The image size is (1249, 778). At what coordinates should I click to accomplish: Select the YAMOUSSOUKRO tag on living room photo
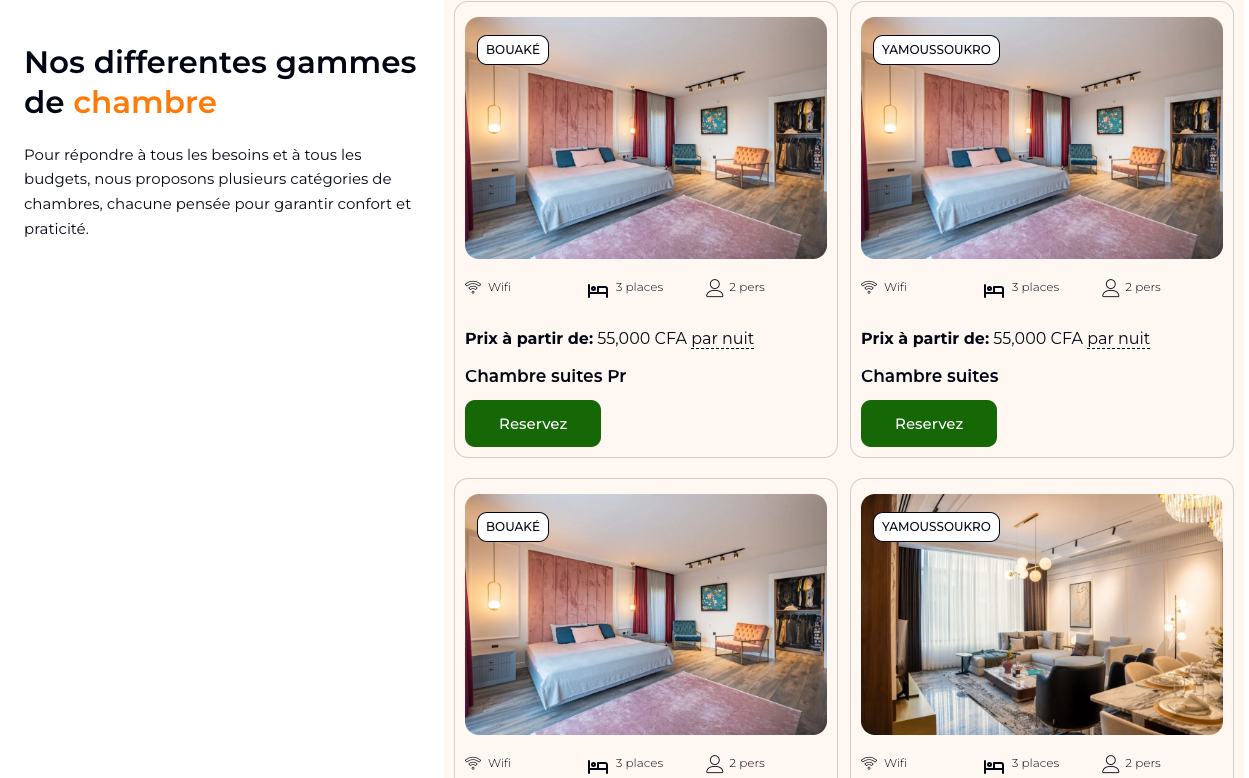[x=936, y=527]
